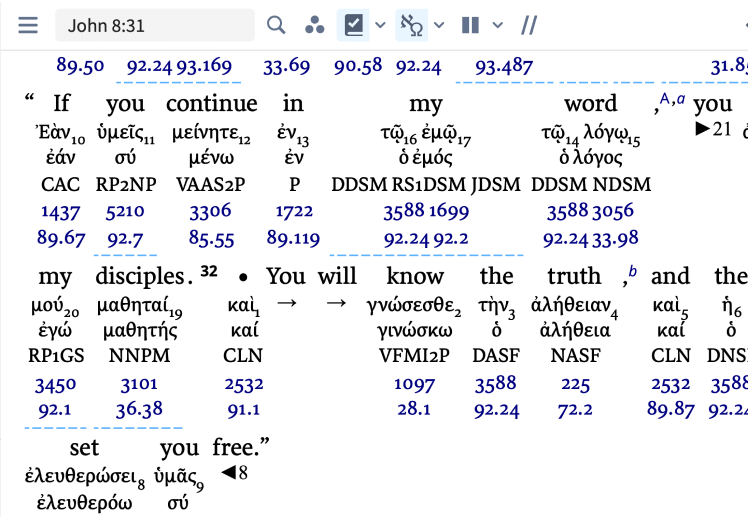Viewport: 748px width, 517px height.
Task: Open the three-dot visual filters icon
Action: pos(314,25)
